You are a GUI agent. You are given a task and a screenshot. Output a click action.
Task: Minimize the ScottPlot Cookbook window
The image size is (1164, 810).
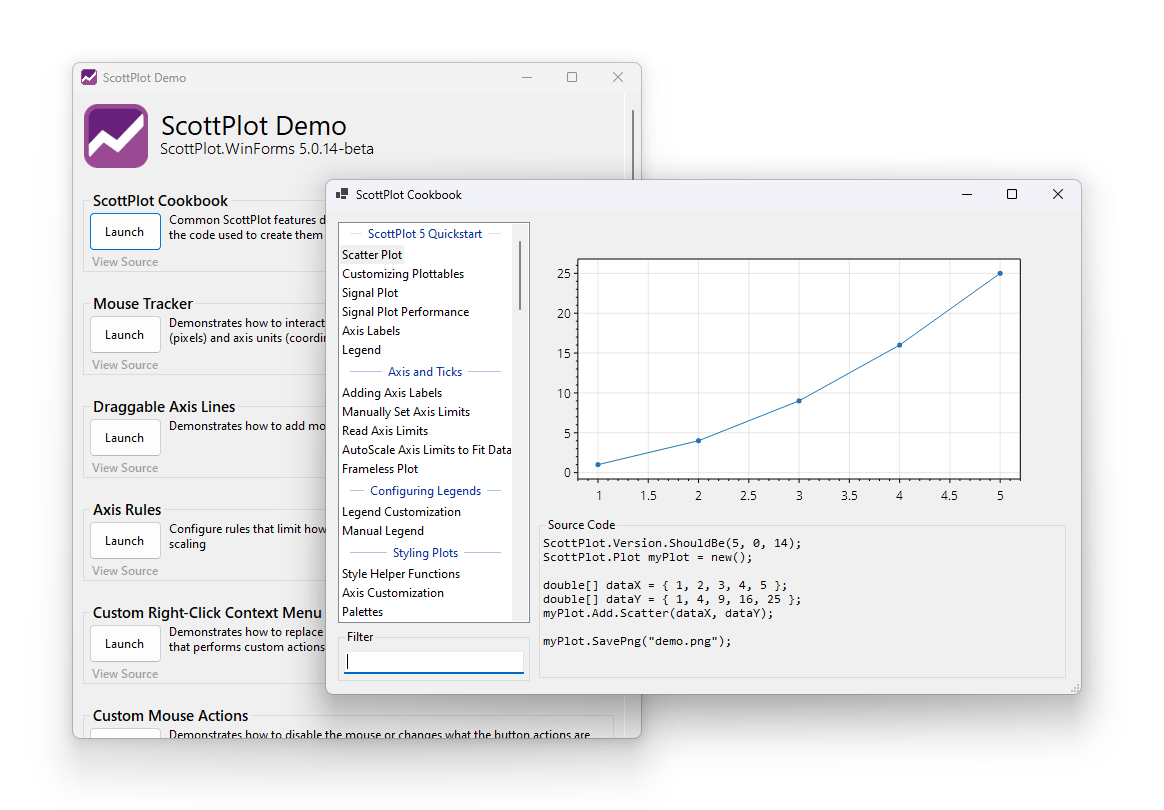click(x=967, y=195)
